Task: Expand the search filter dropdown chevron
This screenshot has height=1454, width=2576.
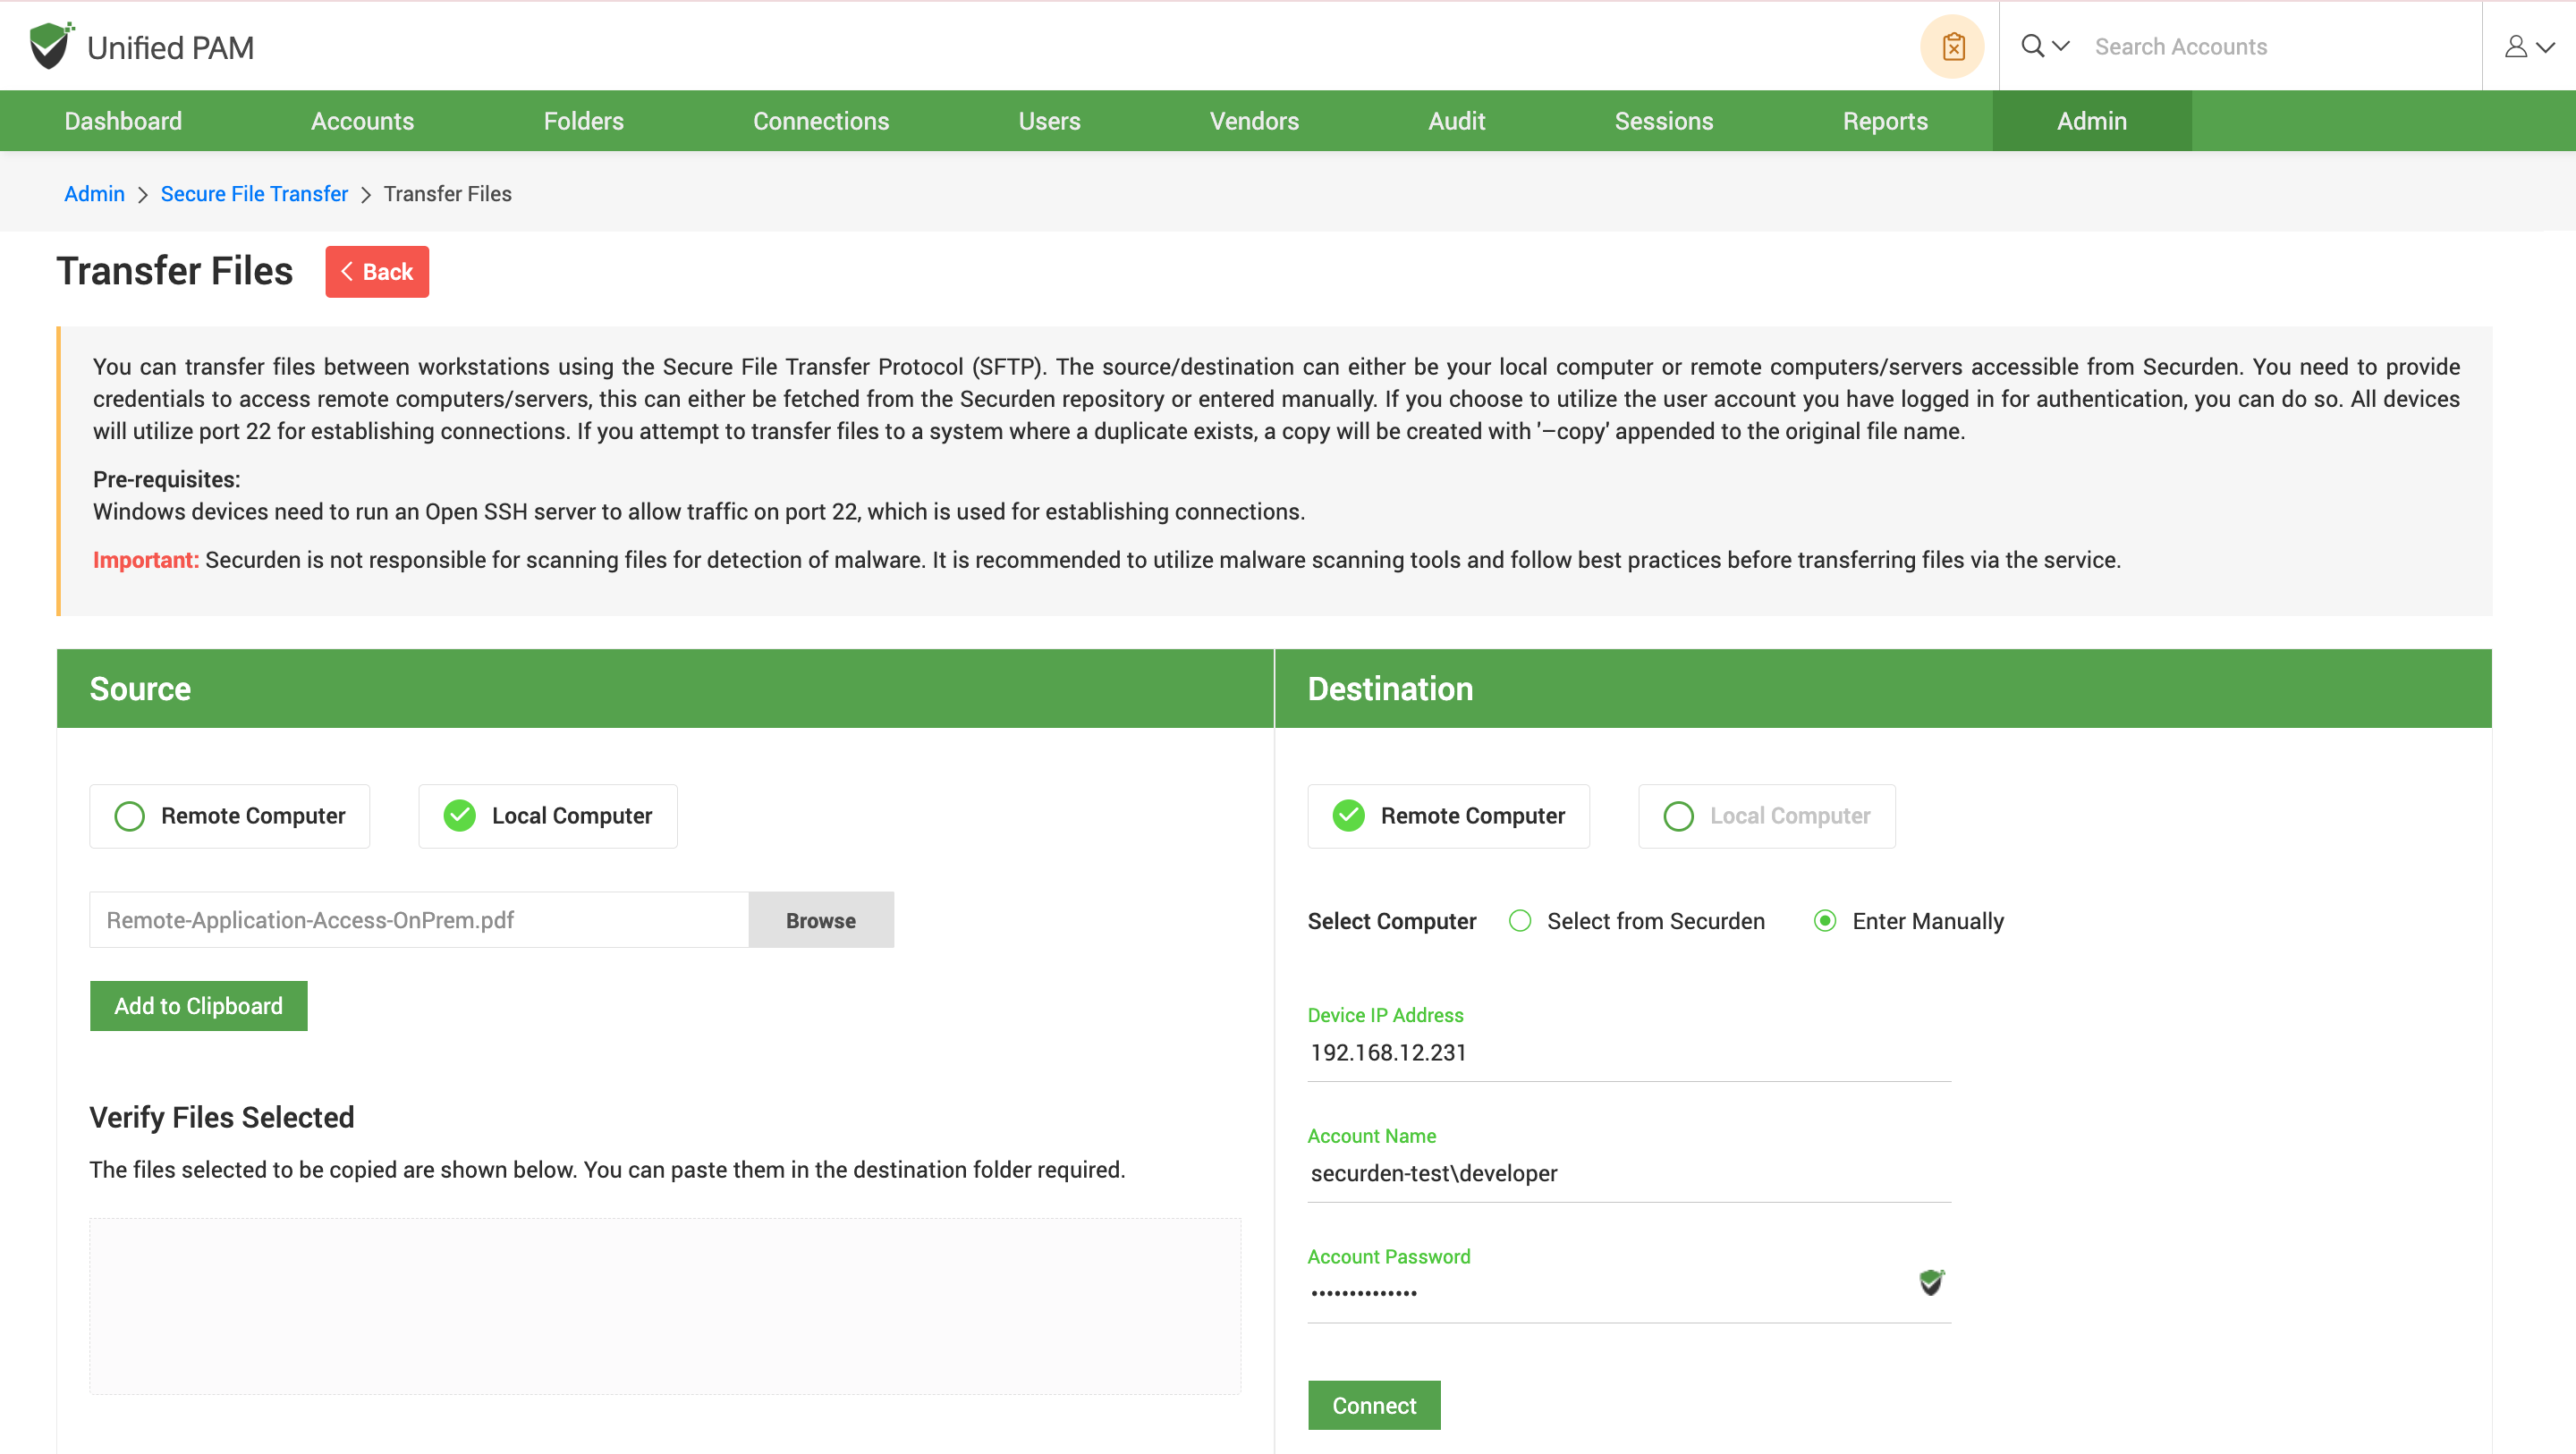Action: click(2061, 46)
